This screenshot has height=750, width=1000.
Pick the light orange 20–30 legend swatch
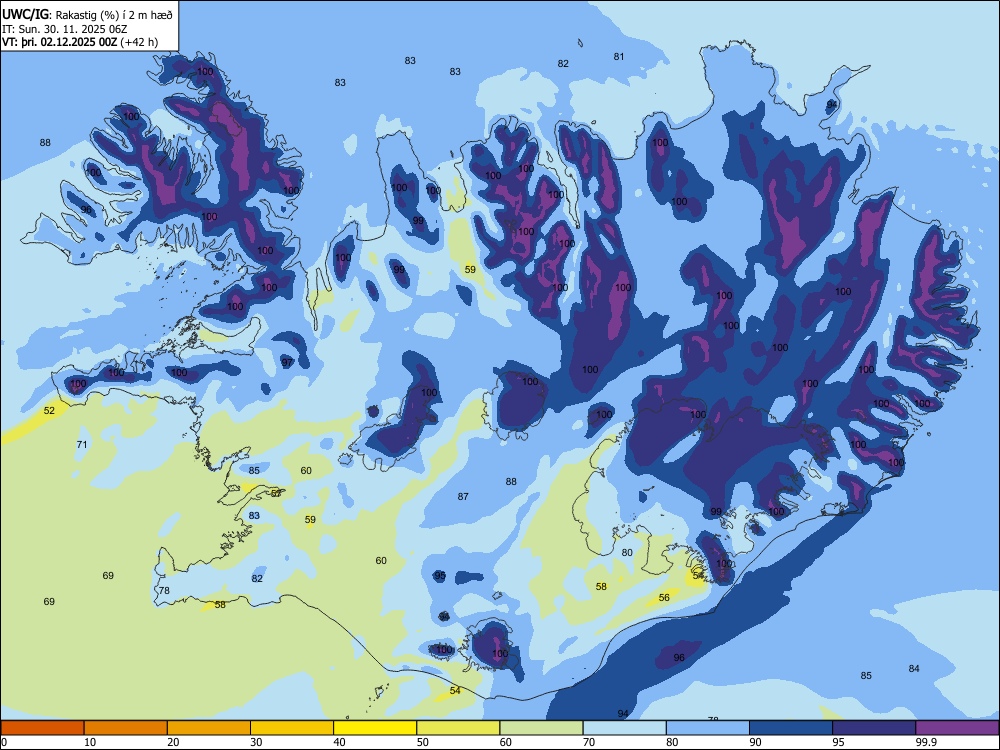209,728
